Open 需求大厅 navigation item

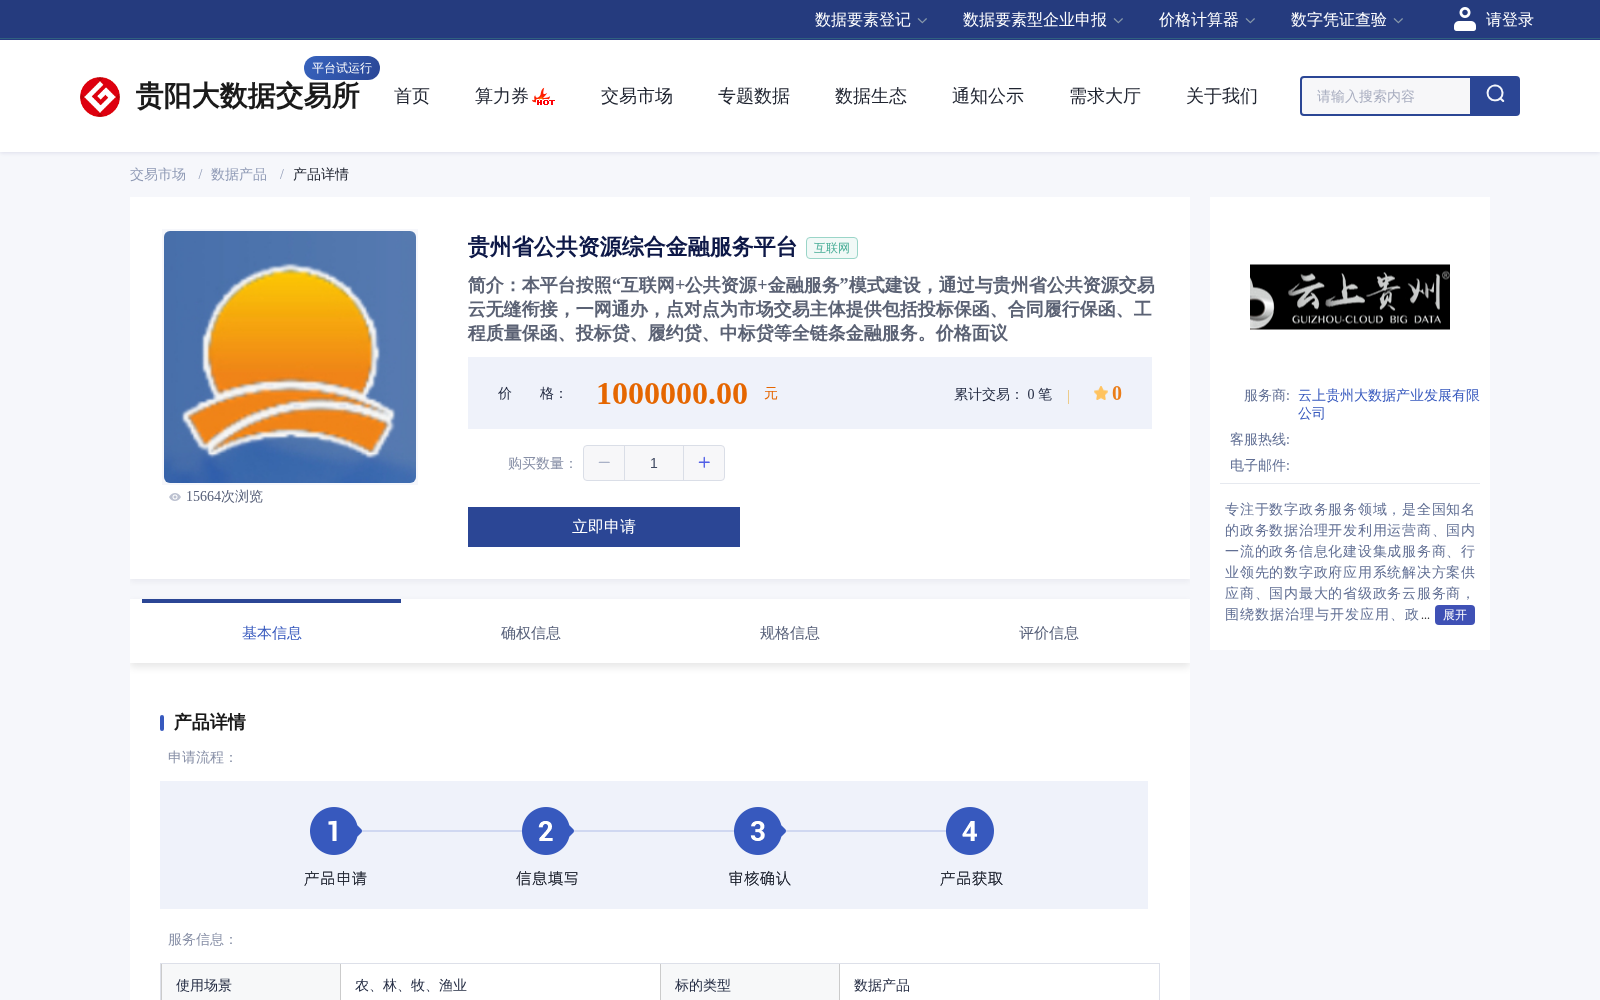[x=1105, y=96]
